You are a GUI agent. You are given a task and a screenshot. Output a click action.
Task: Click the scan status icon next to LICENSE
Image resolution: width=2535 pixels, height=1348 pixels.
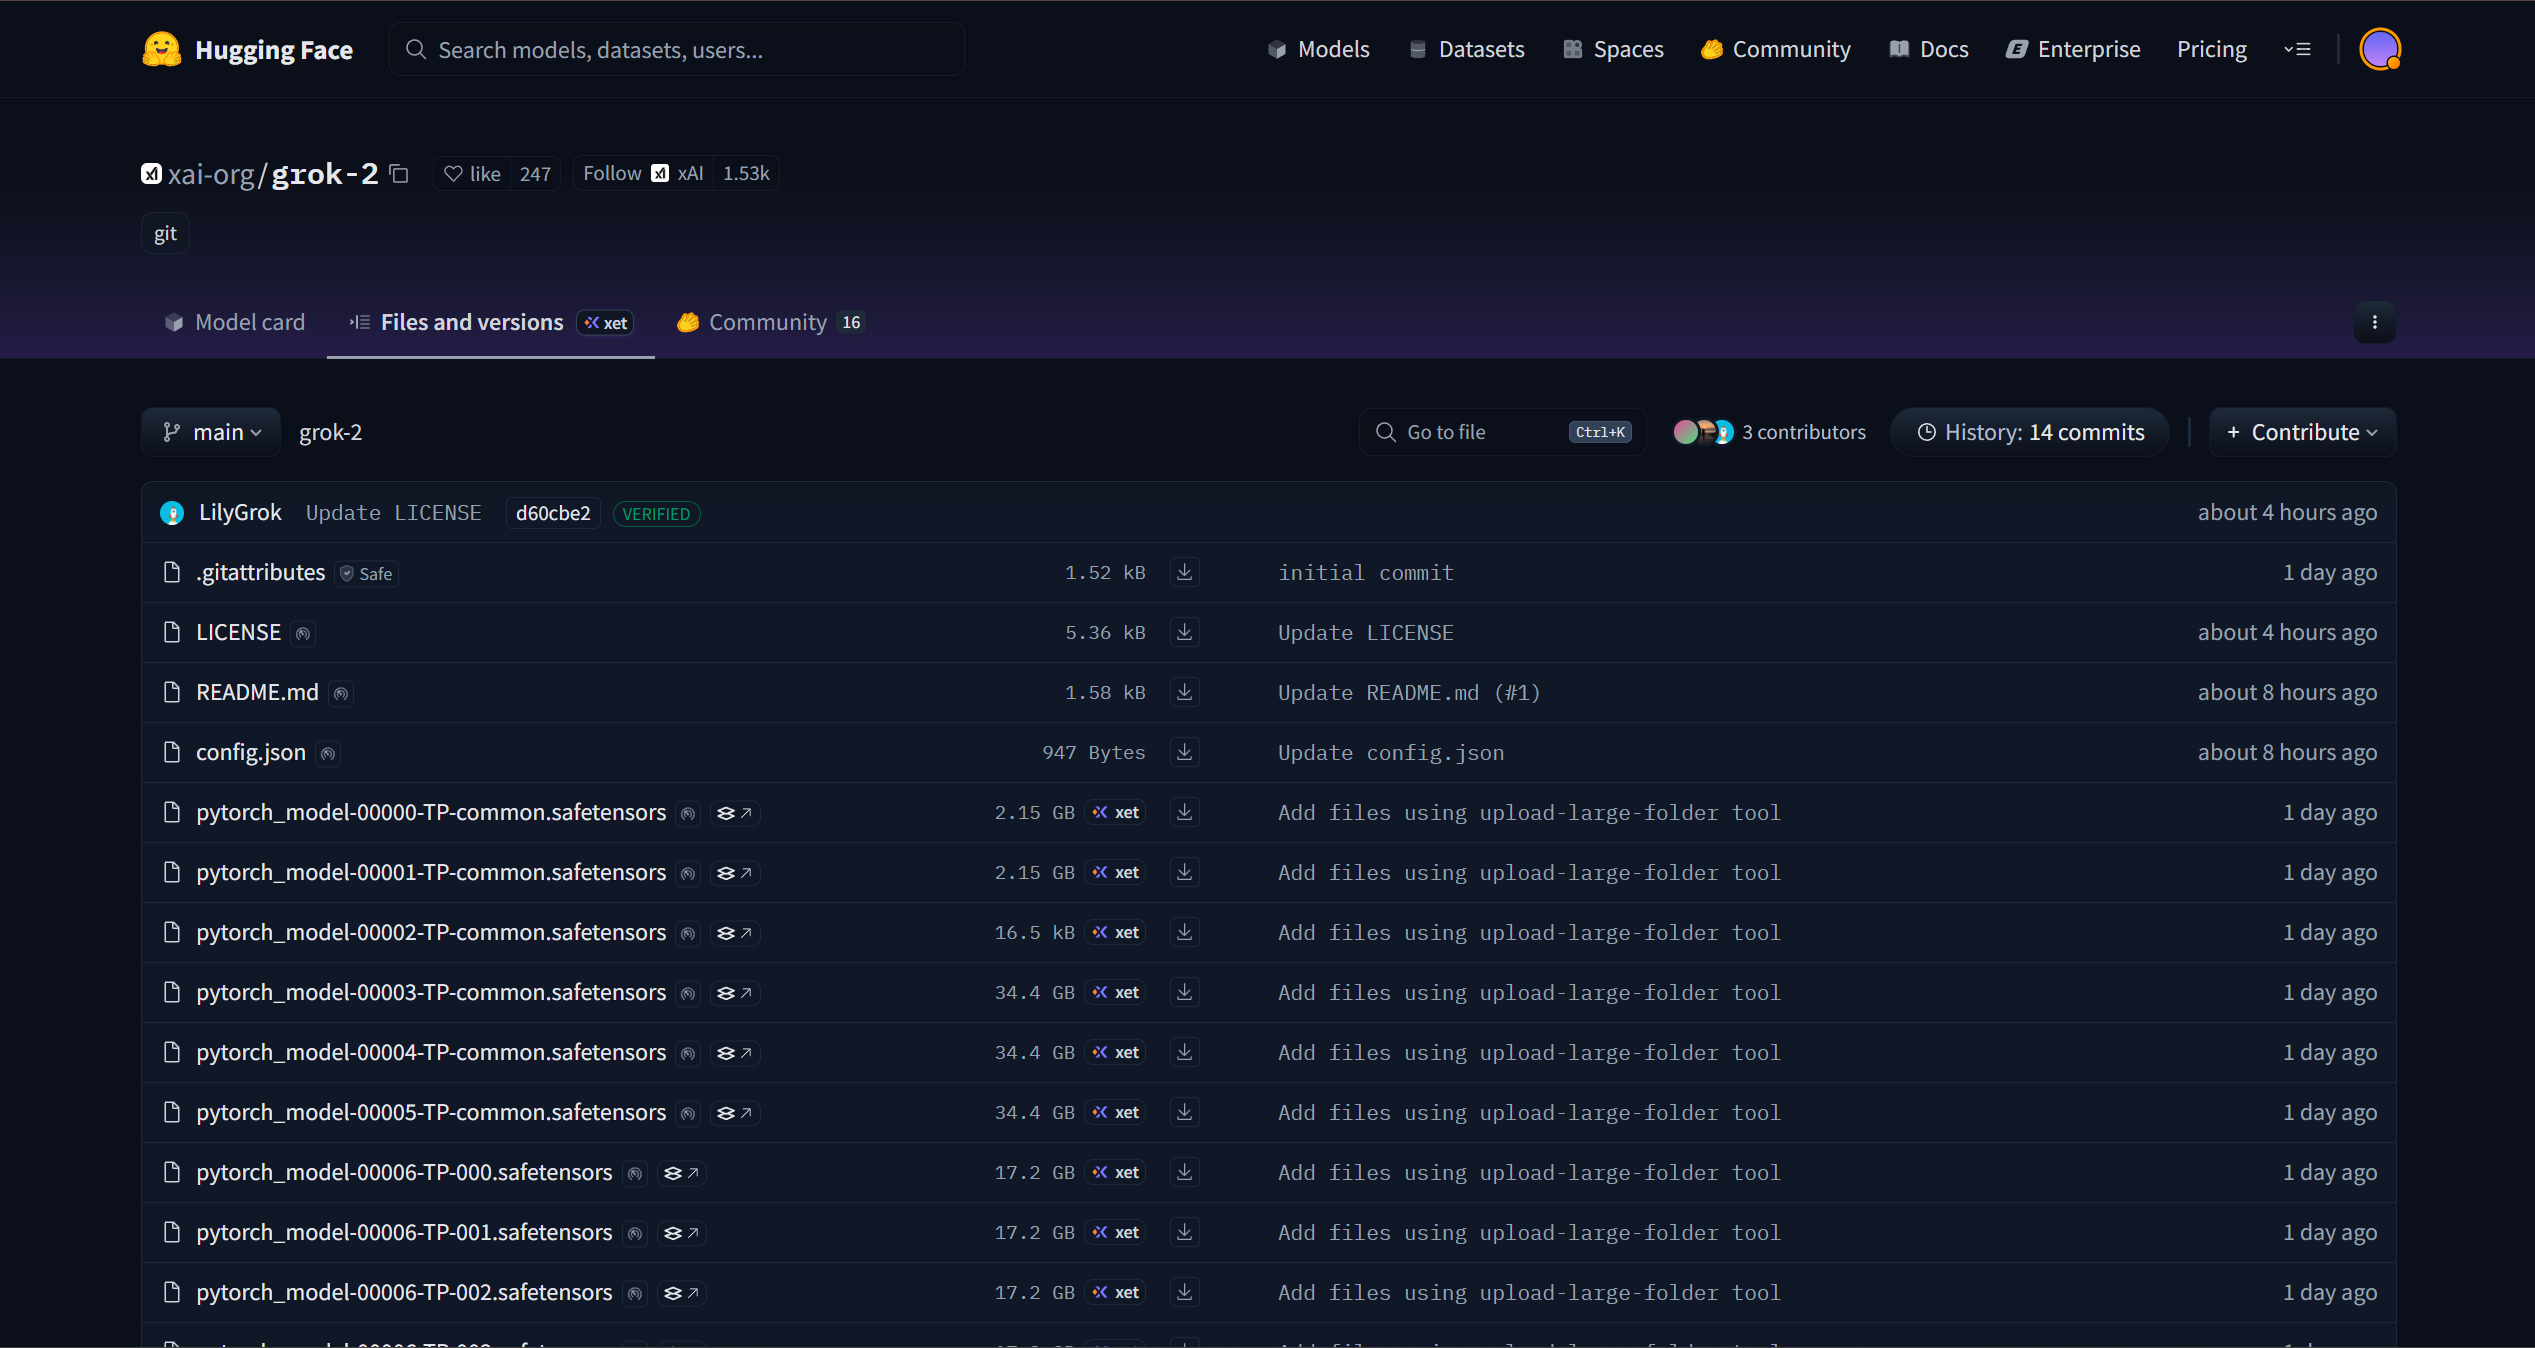point(303,633)
